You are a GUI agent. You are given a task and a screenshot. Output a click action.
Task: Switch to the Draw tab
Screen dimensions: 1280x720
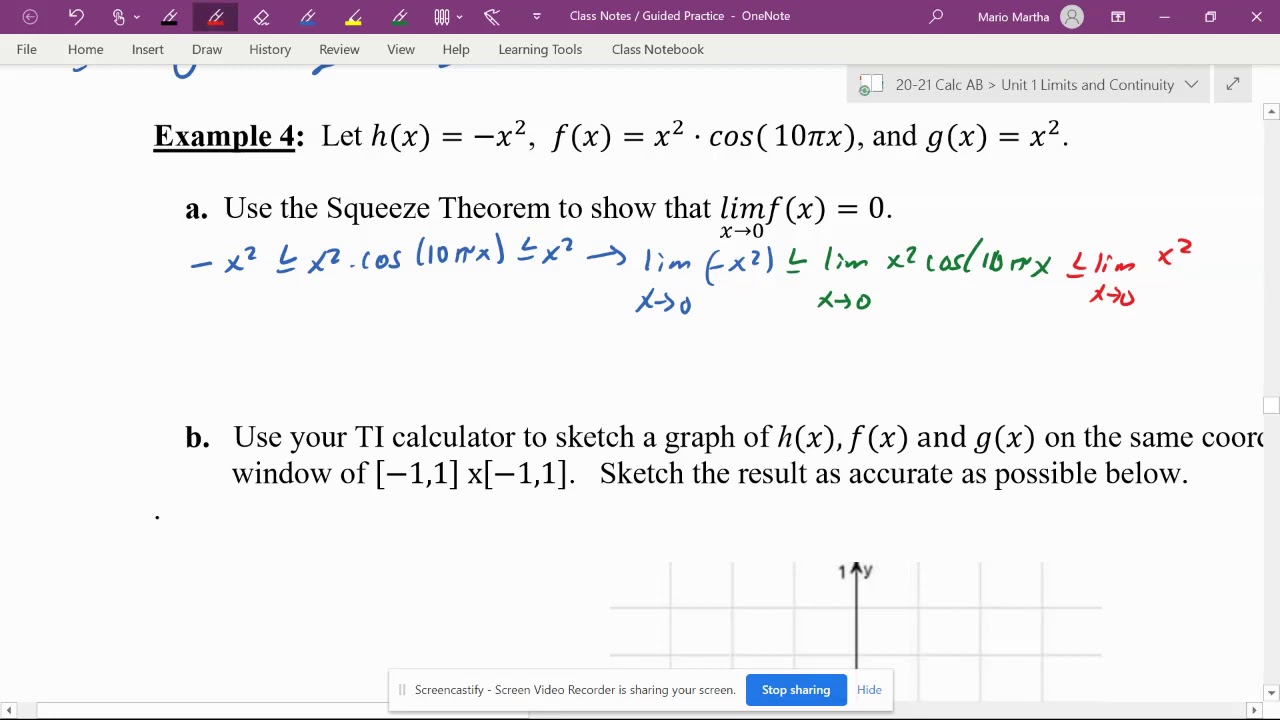coord(207,49)
